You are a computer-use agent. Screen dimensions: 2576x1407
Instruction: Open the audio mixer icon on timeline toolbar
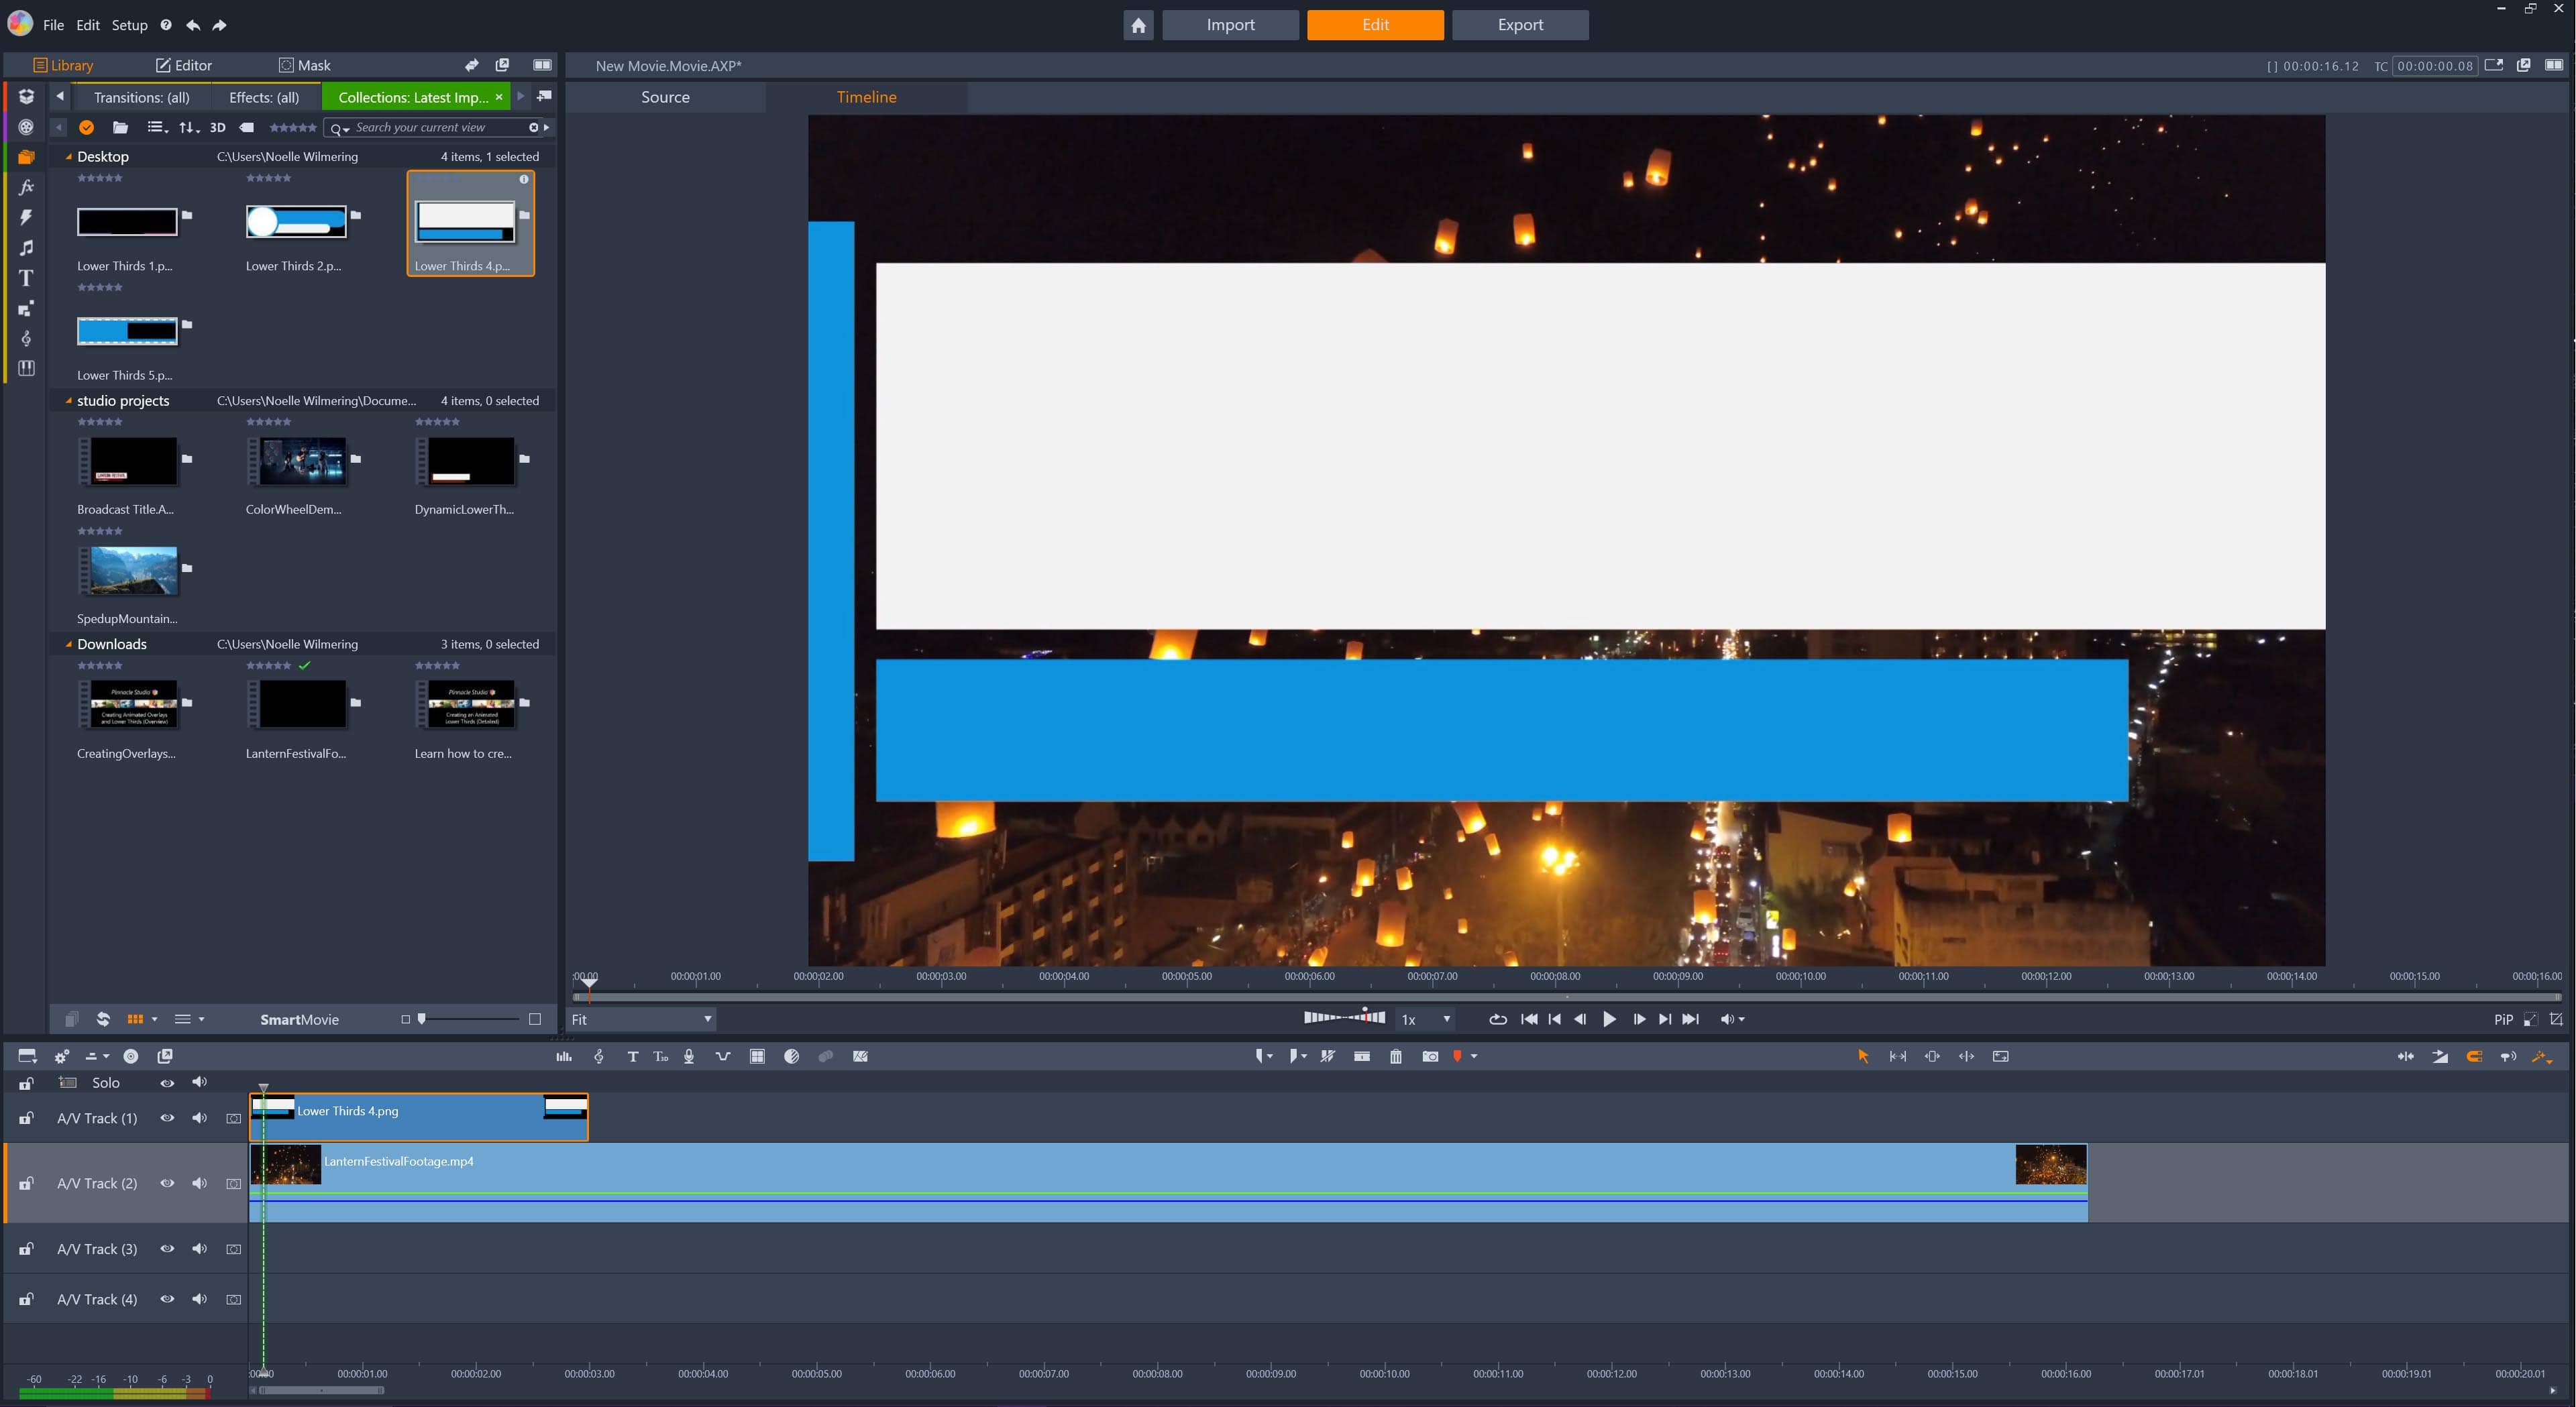[x=564, y=1056]
